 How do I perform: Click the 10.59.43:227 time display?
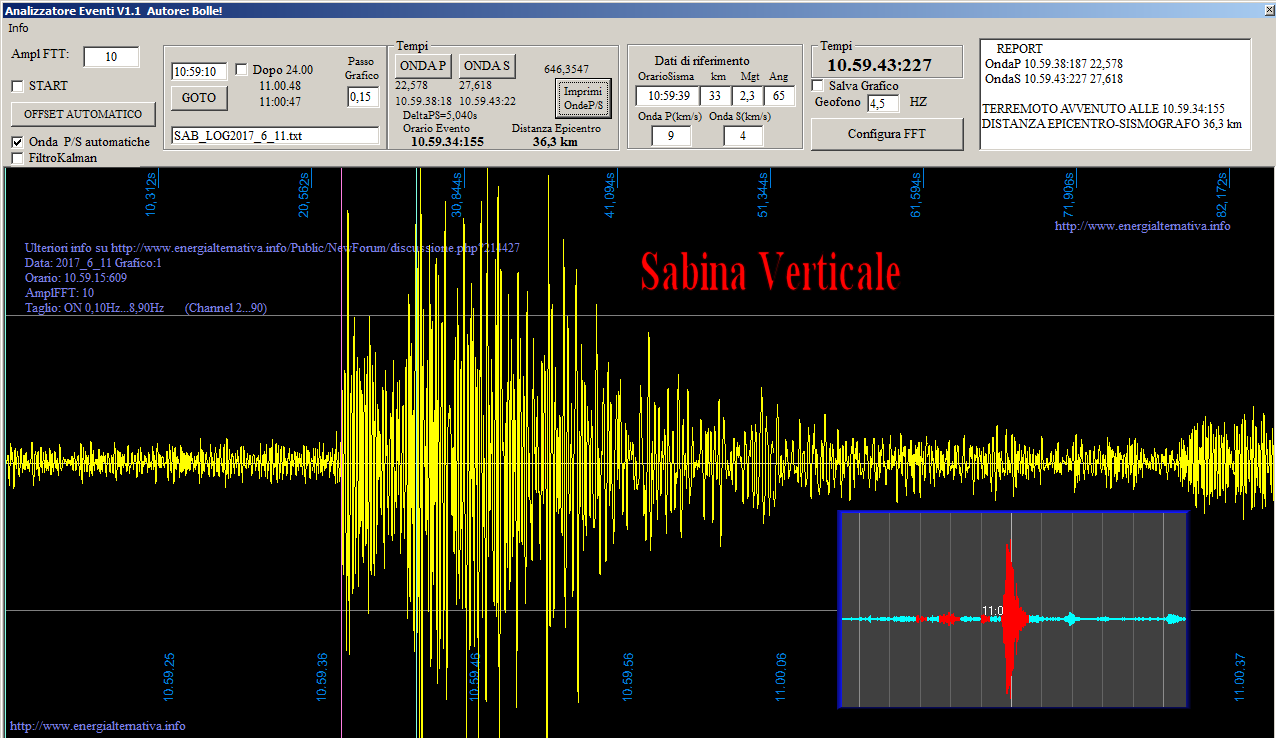click(x=879, y=65)
